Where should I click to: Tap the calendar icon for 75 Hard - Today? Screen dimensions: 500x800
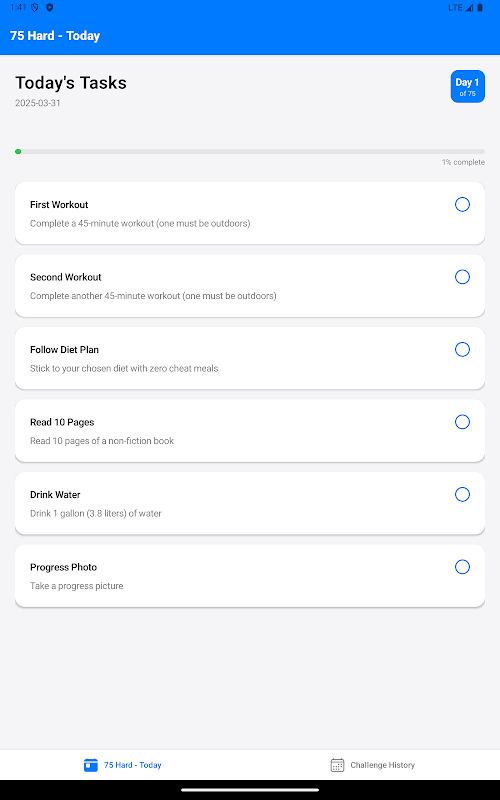point(91,765)
